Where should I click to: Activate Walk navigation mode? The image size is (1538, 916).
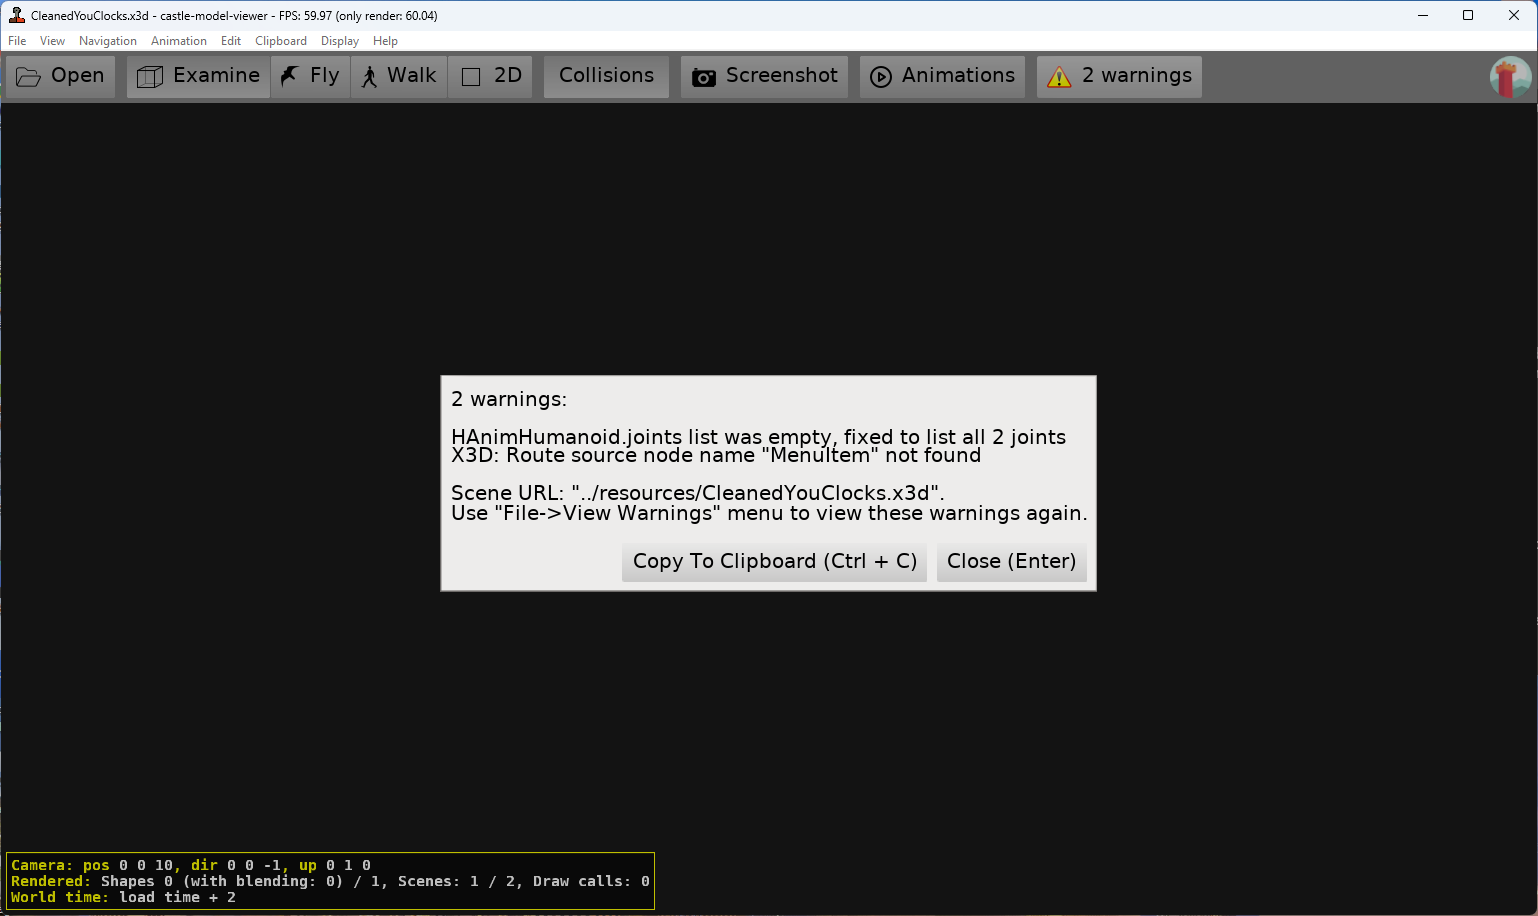coord(399,76)
